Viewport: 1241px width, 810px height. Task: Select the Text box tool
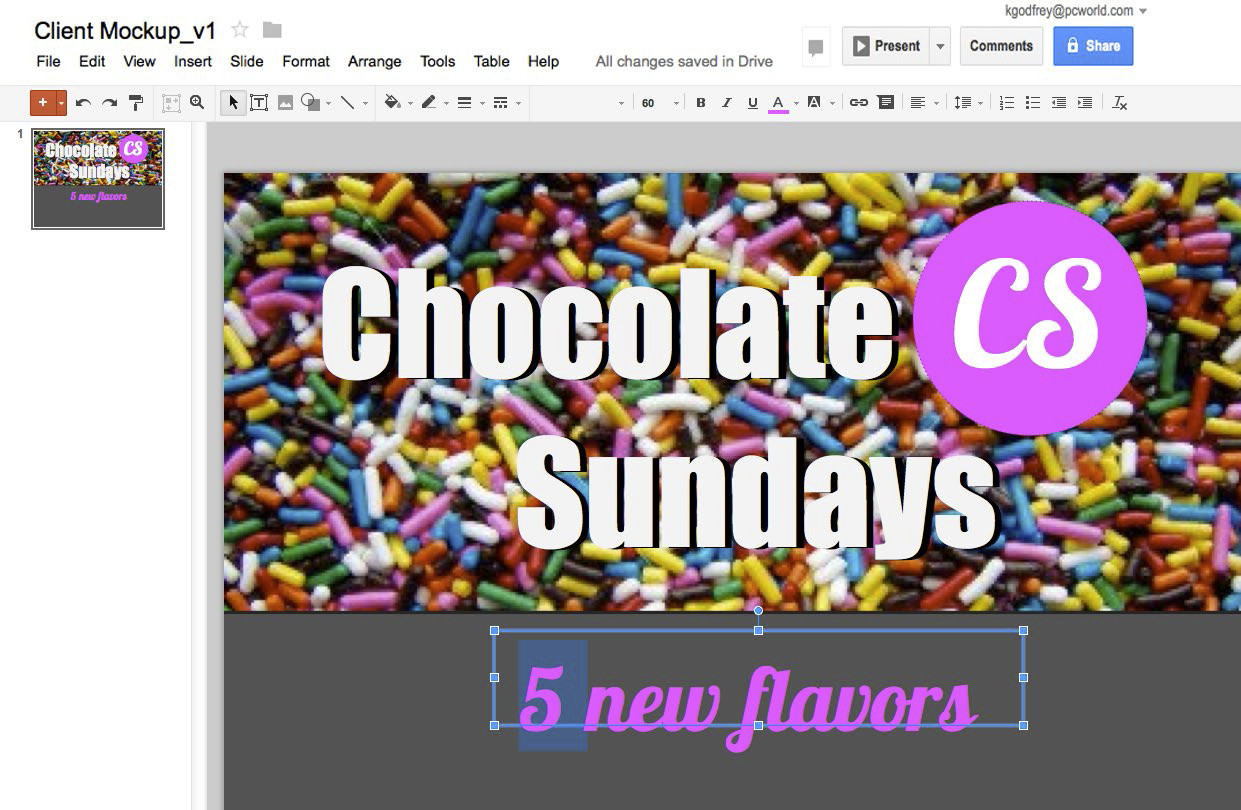click(259, 103)
